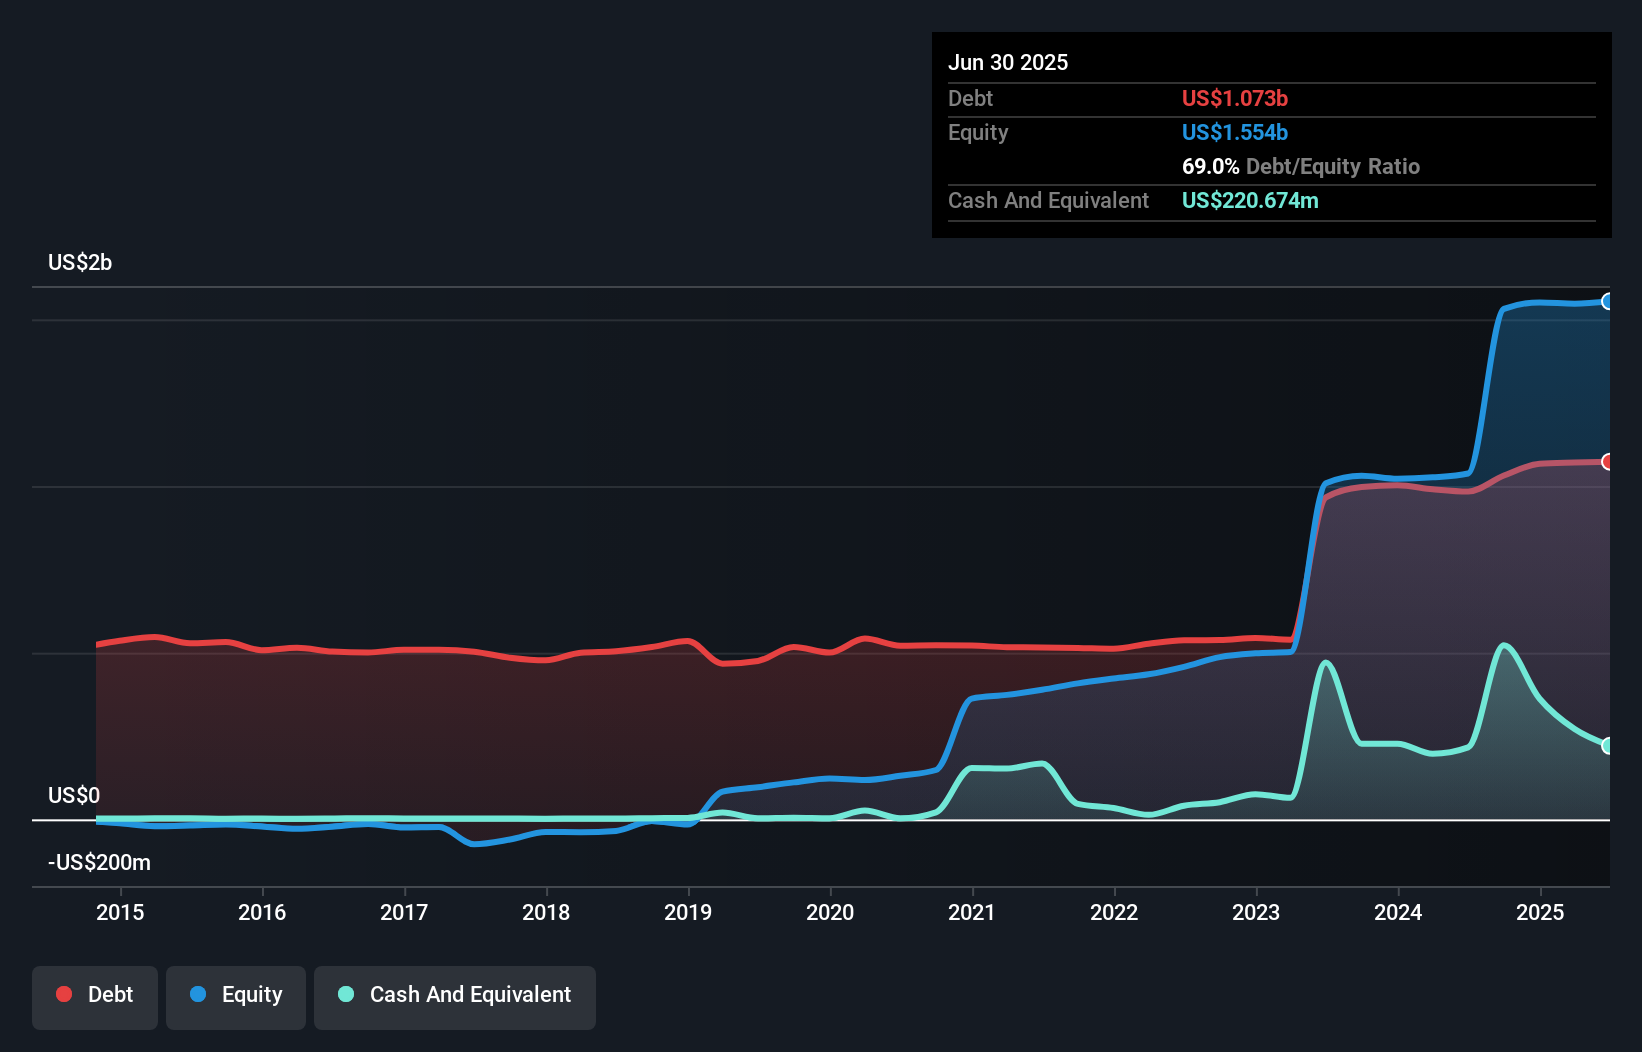This screenshot has height=1052, width=1642.
Task: Click the red Debt legend dot
Action: 64,994
